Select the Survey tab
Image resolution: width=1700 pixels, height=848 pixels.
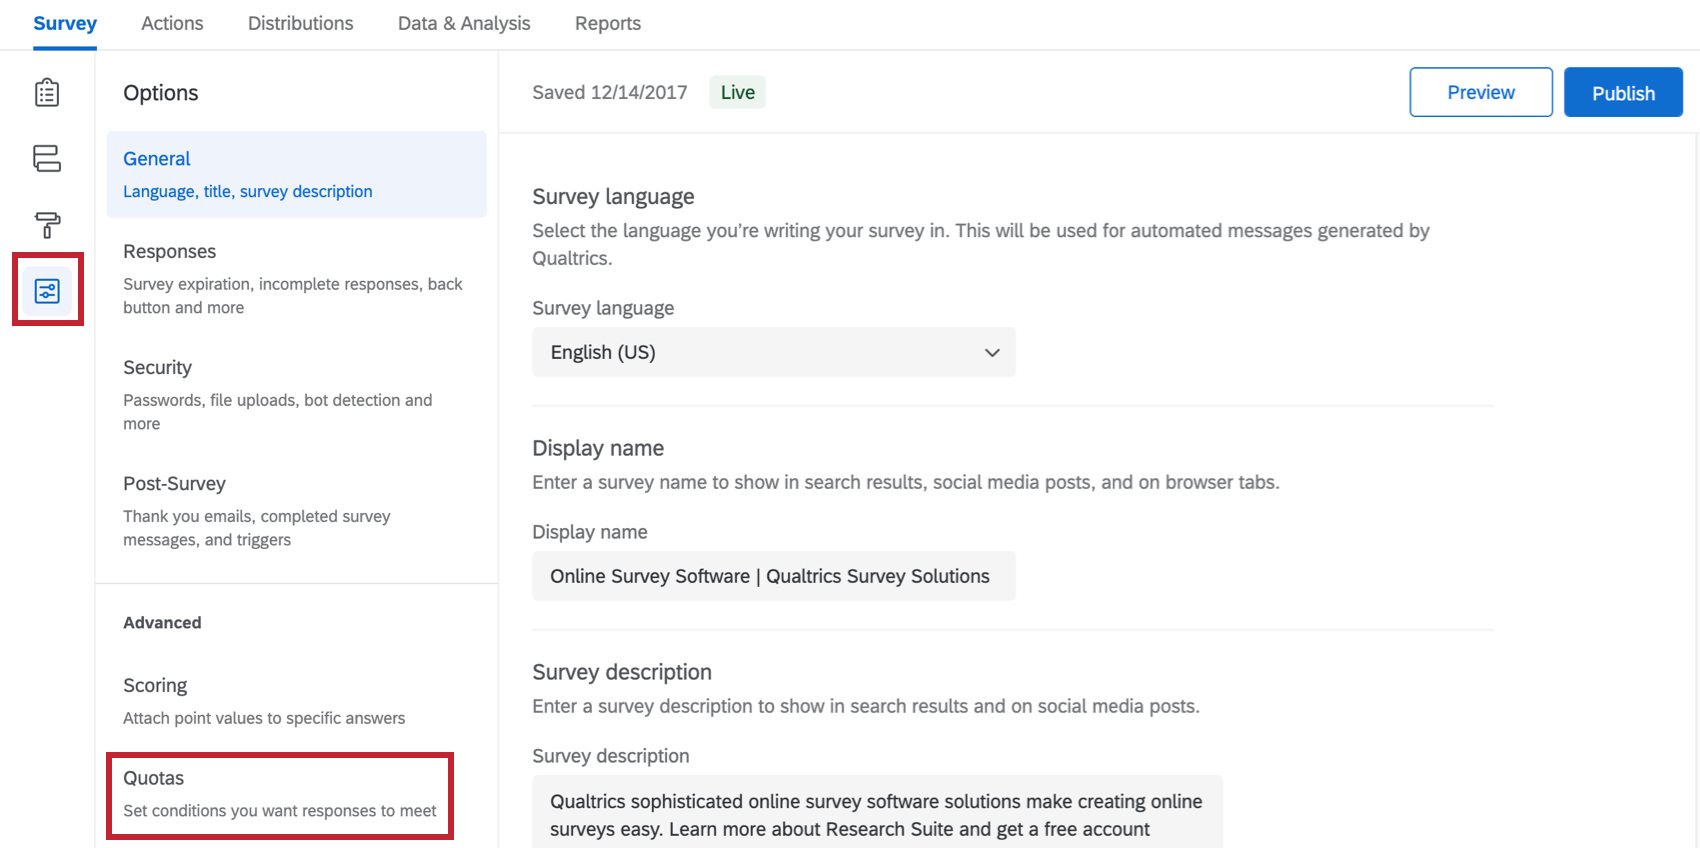click(65, 23)
